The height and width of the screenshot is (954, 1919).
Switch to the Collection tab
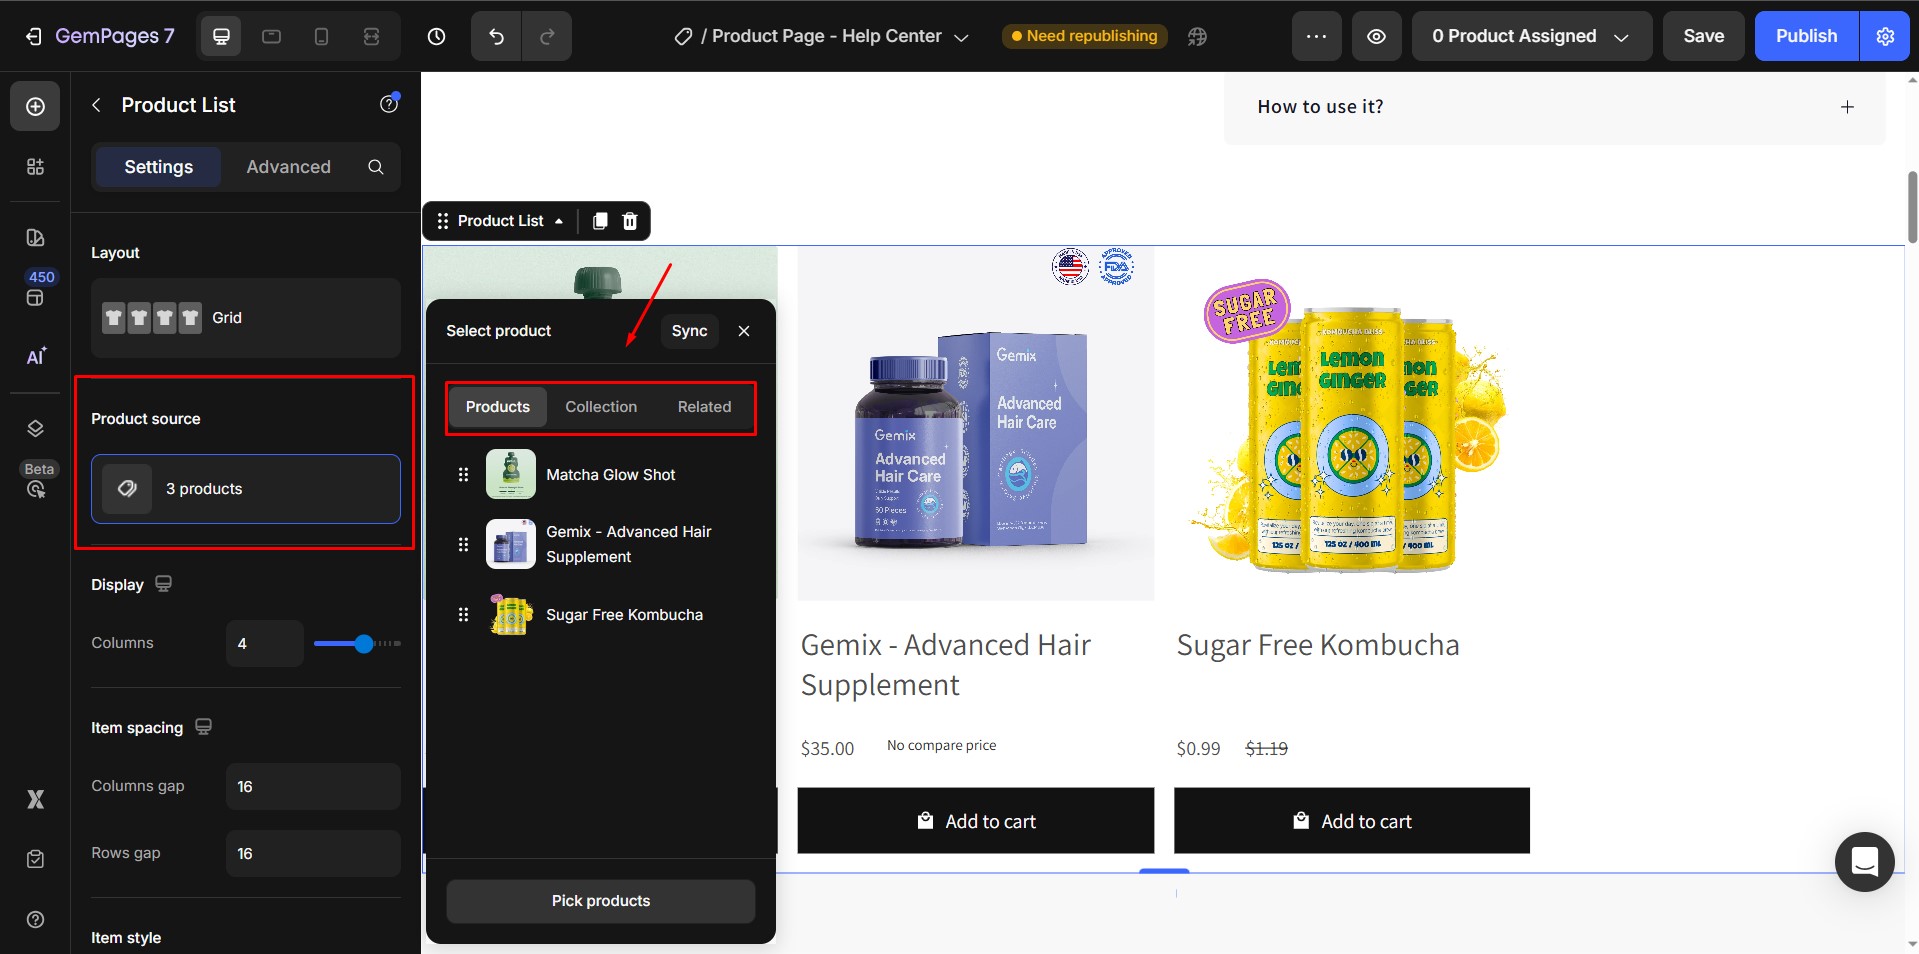(600, 407)
